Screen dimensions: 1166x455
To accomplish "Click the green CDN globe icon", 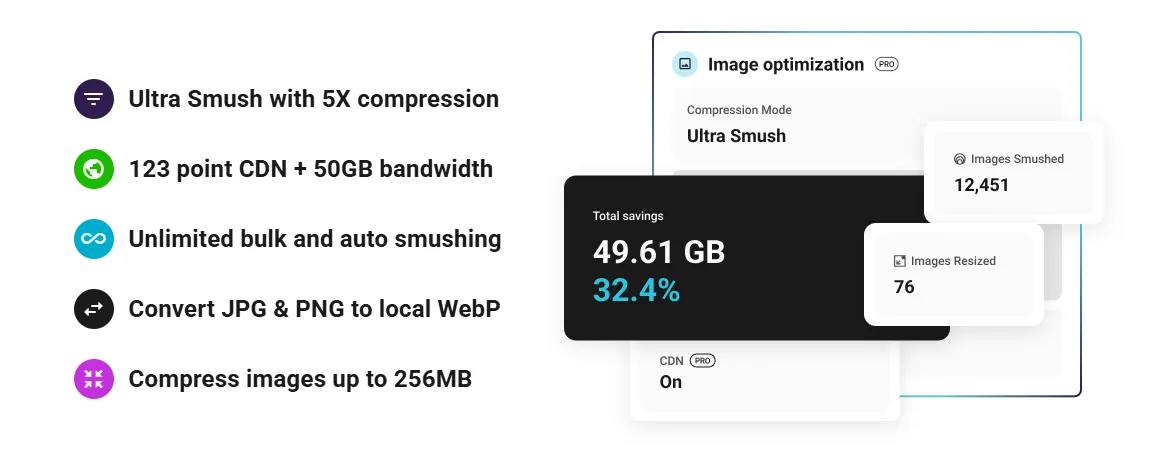I will click(94, 169).
